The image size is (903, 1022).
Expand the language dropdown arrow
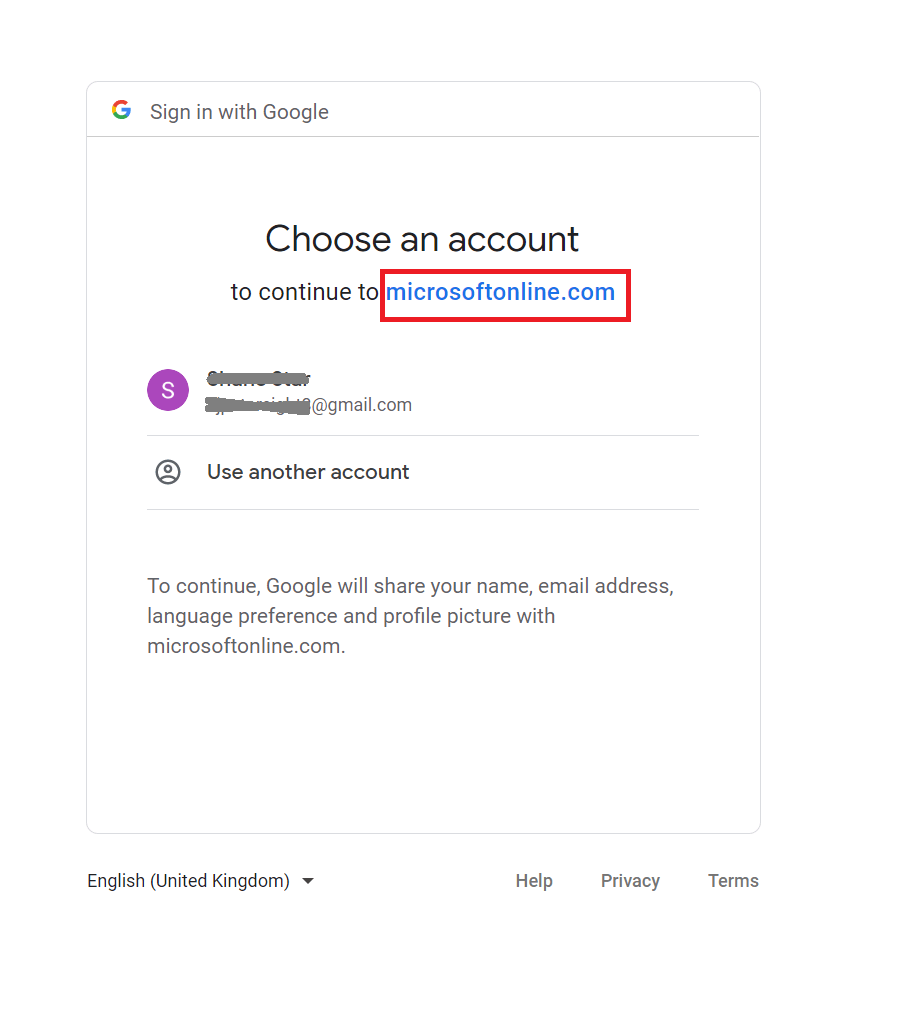tap(308, 881)
